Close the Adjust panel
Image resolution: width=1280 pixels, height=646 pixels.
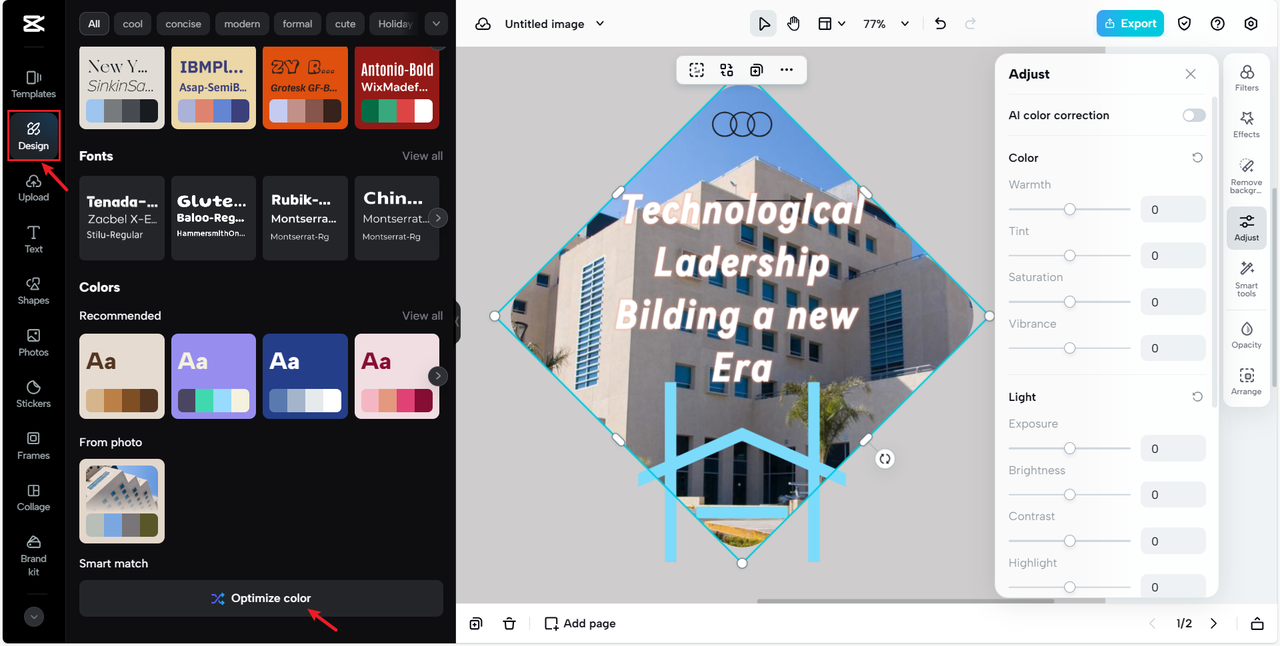1190,74
